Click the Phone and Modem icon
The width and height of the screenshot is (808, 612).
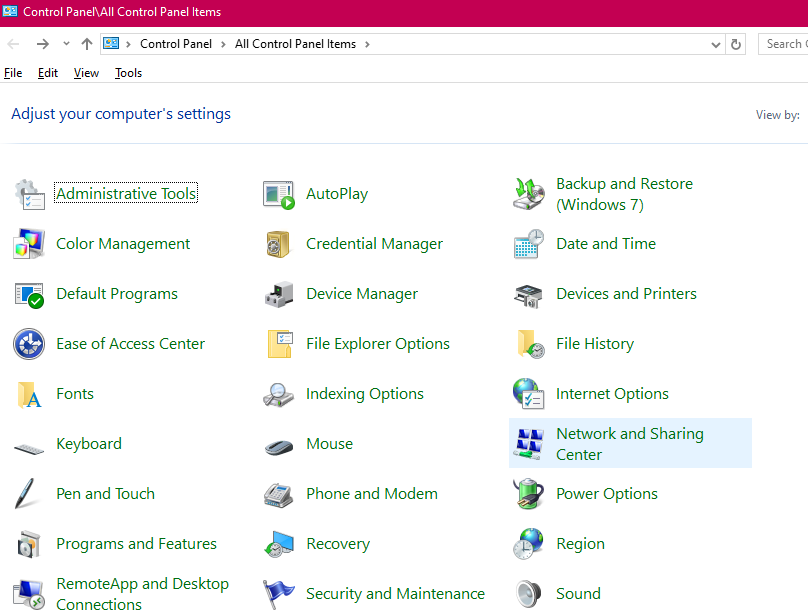click(278, 495)
